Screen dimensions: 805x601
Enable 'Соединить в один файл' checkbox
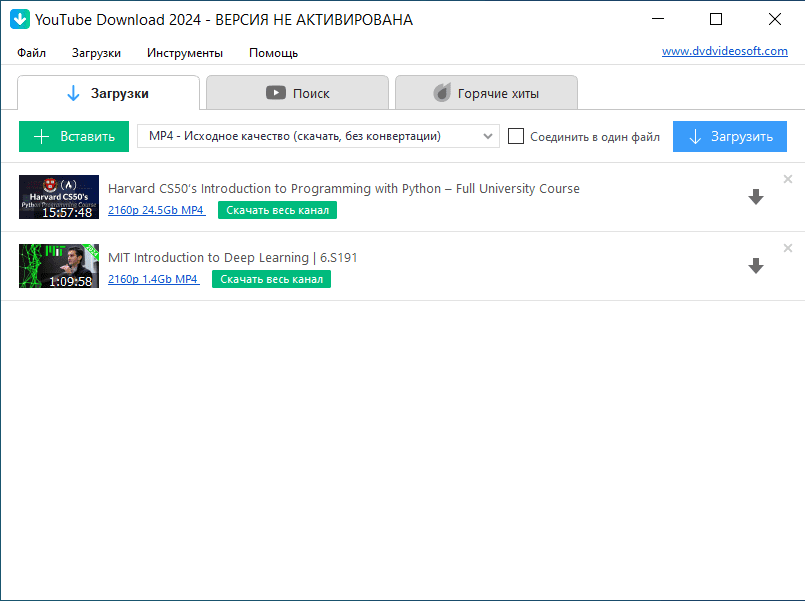pos(515,136)
